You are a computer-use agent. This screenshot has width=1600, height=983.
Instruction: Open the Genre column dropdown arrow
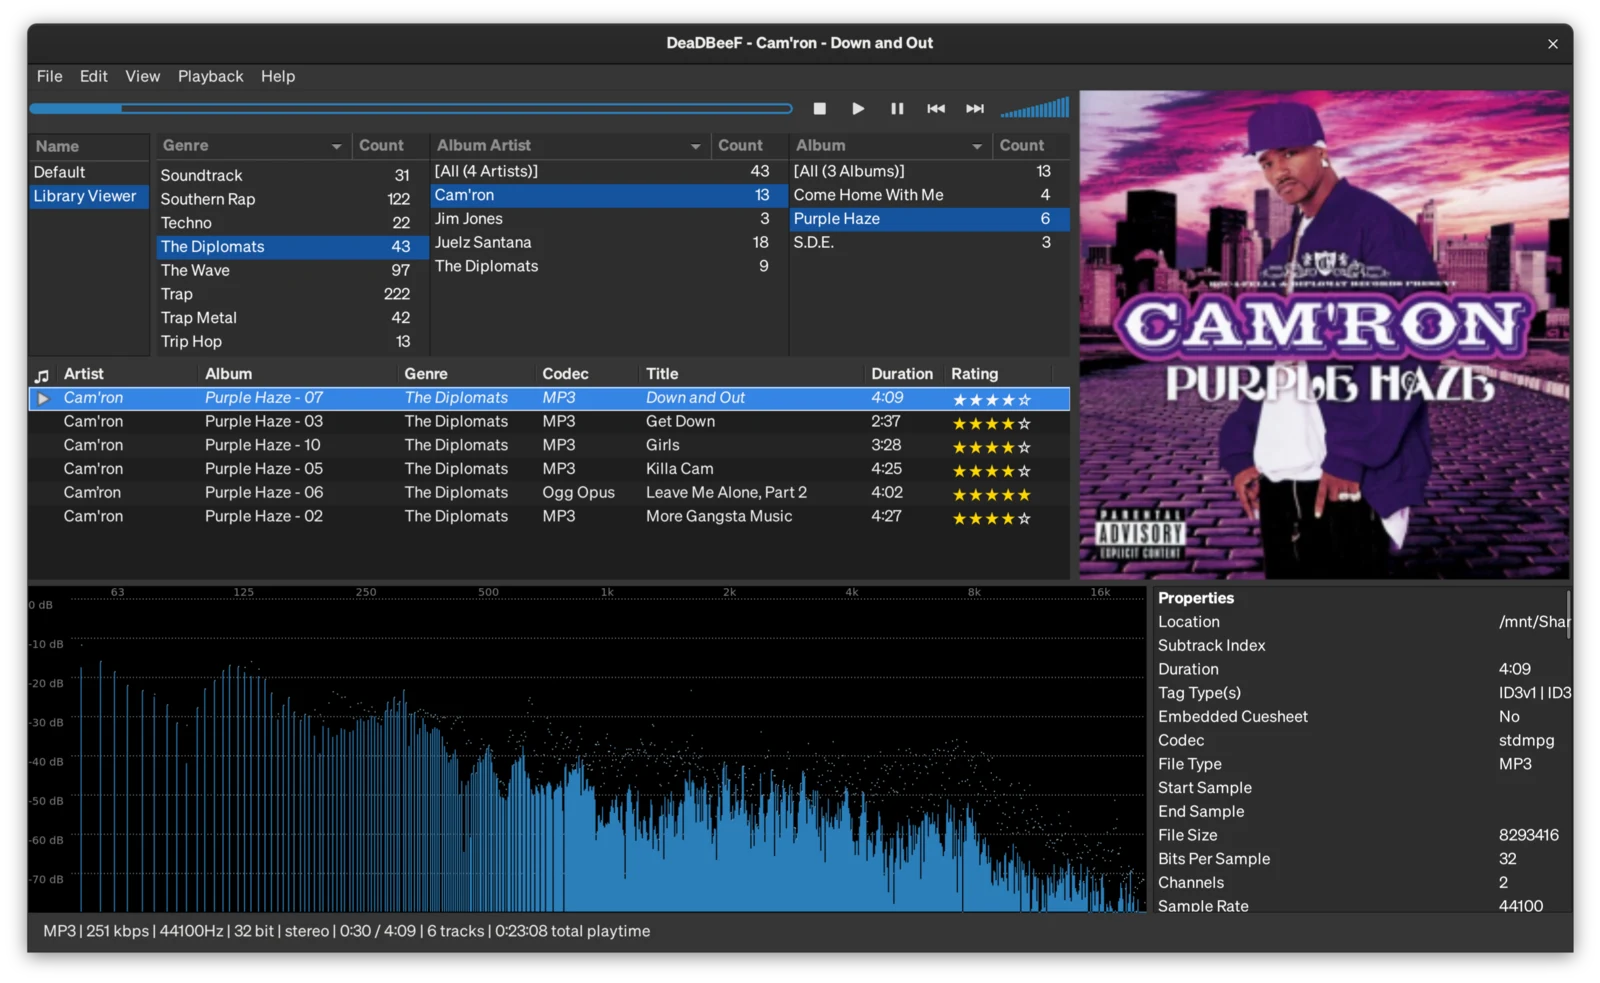point(337,146)
